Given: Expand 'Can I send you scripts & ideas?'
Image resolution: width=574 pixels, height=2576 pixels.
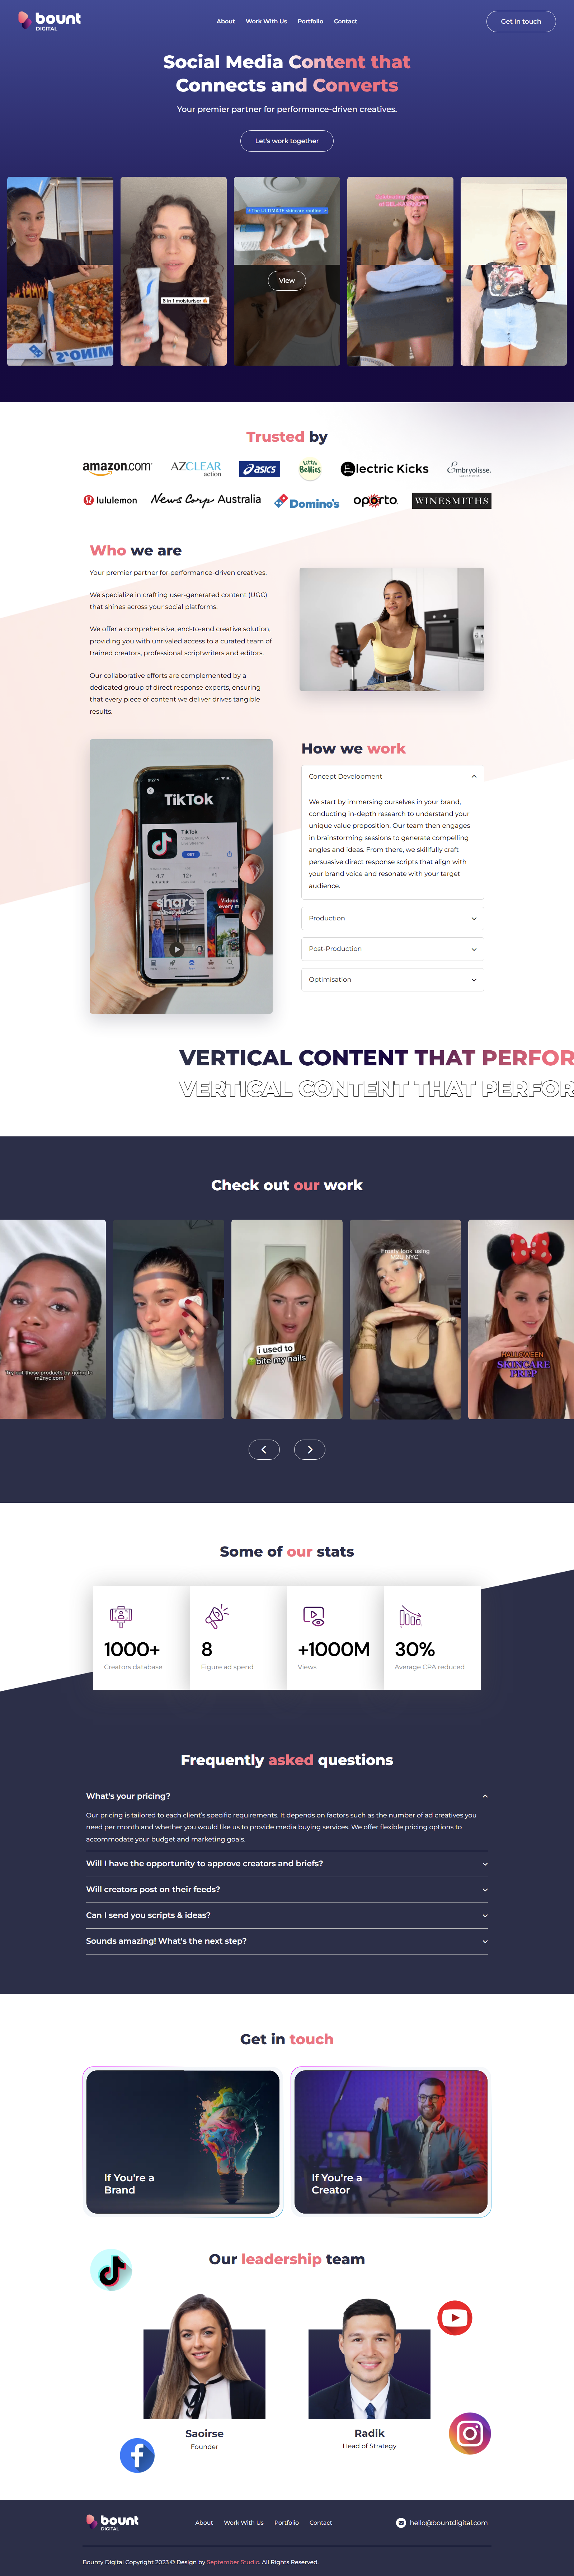Looking at the screenshot, I should click(287, 1915).
